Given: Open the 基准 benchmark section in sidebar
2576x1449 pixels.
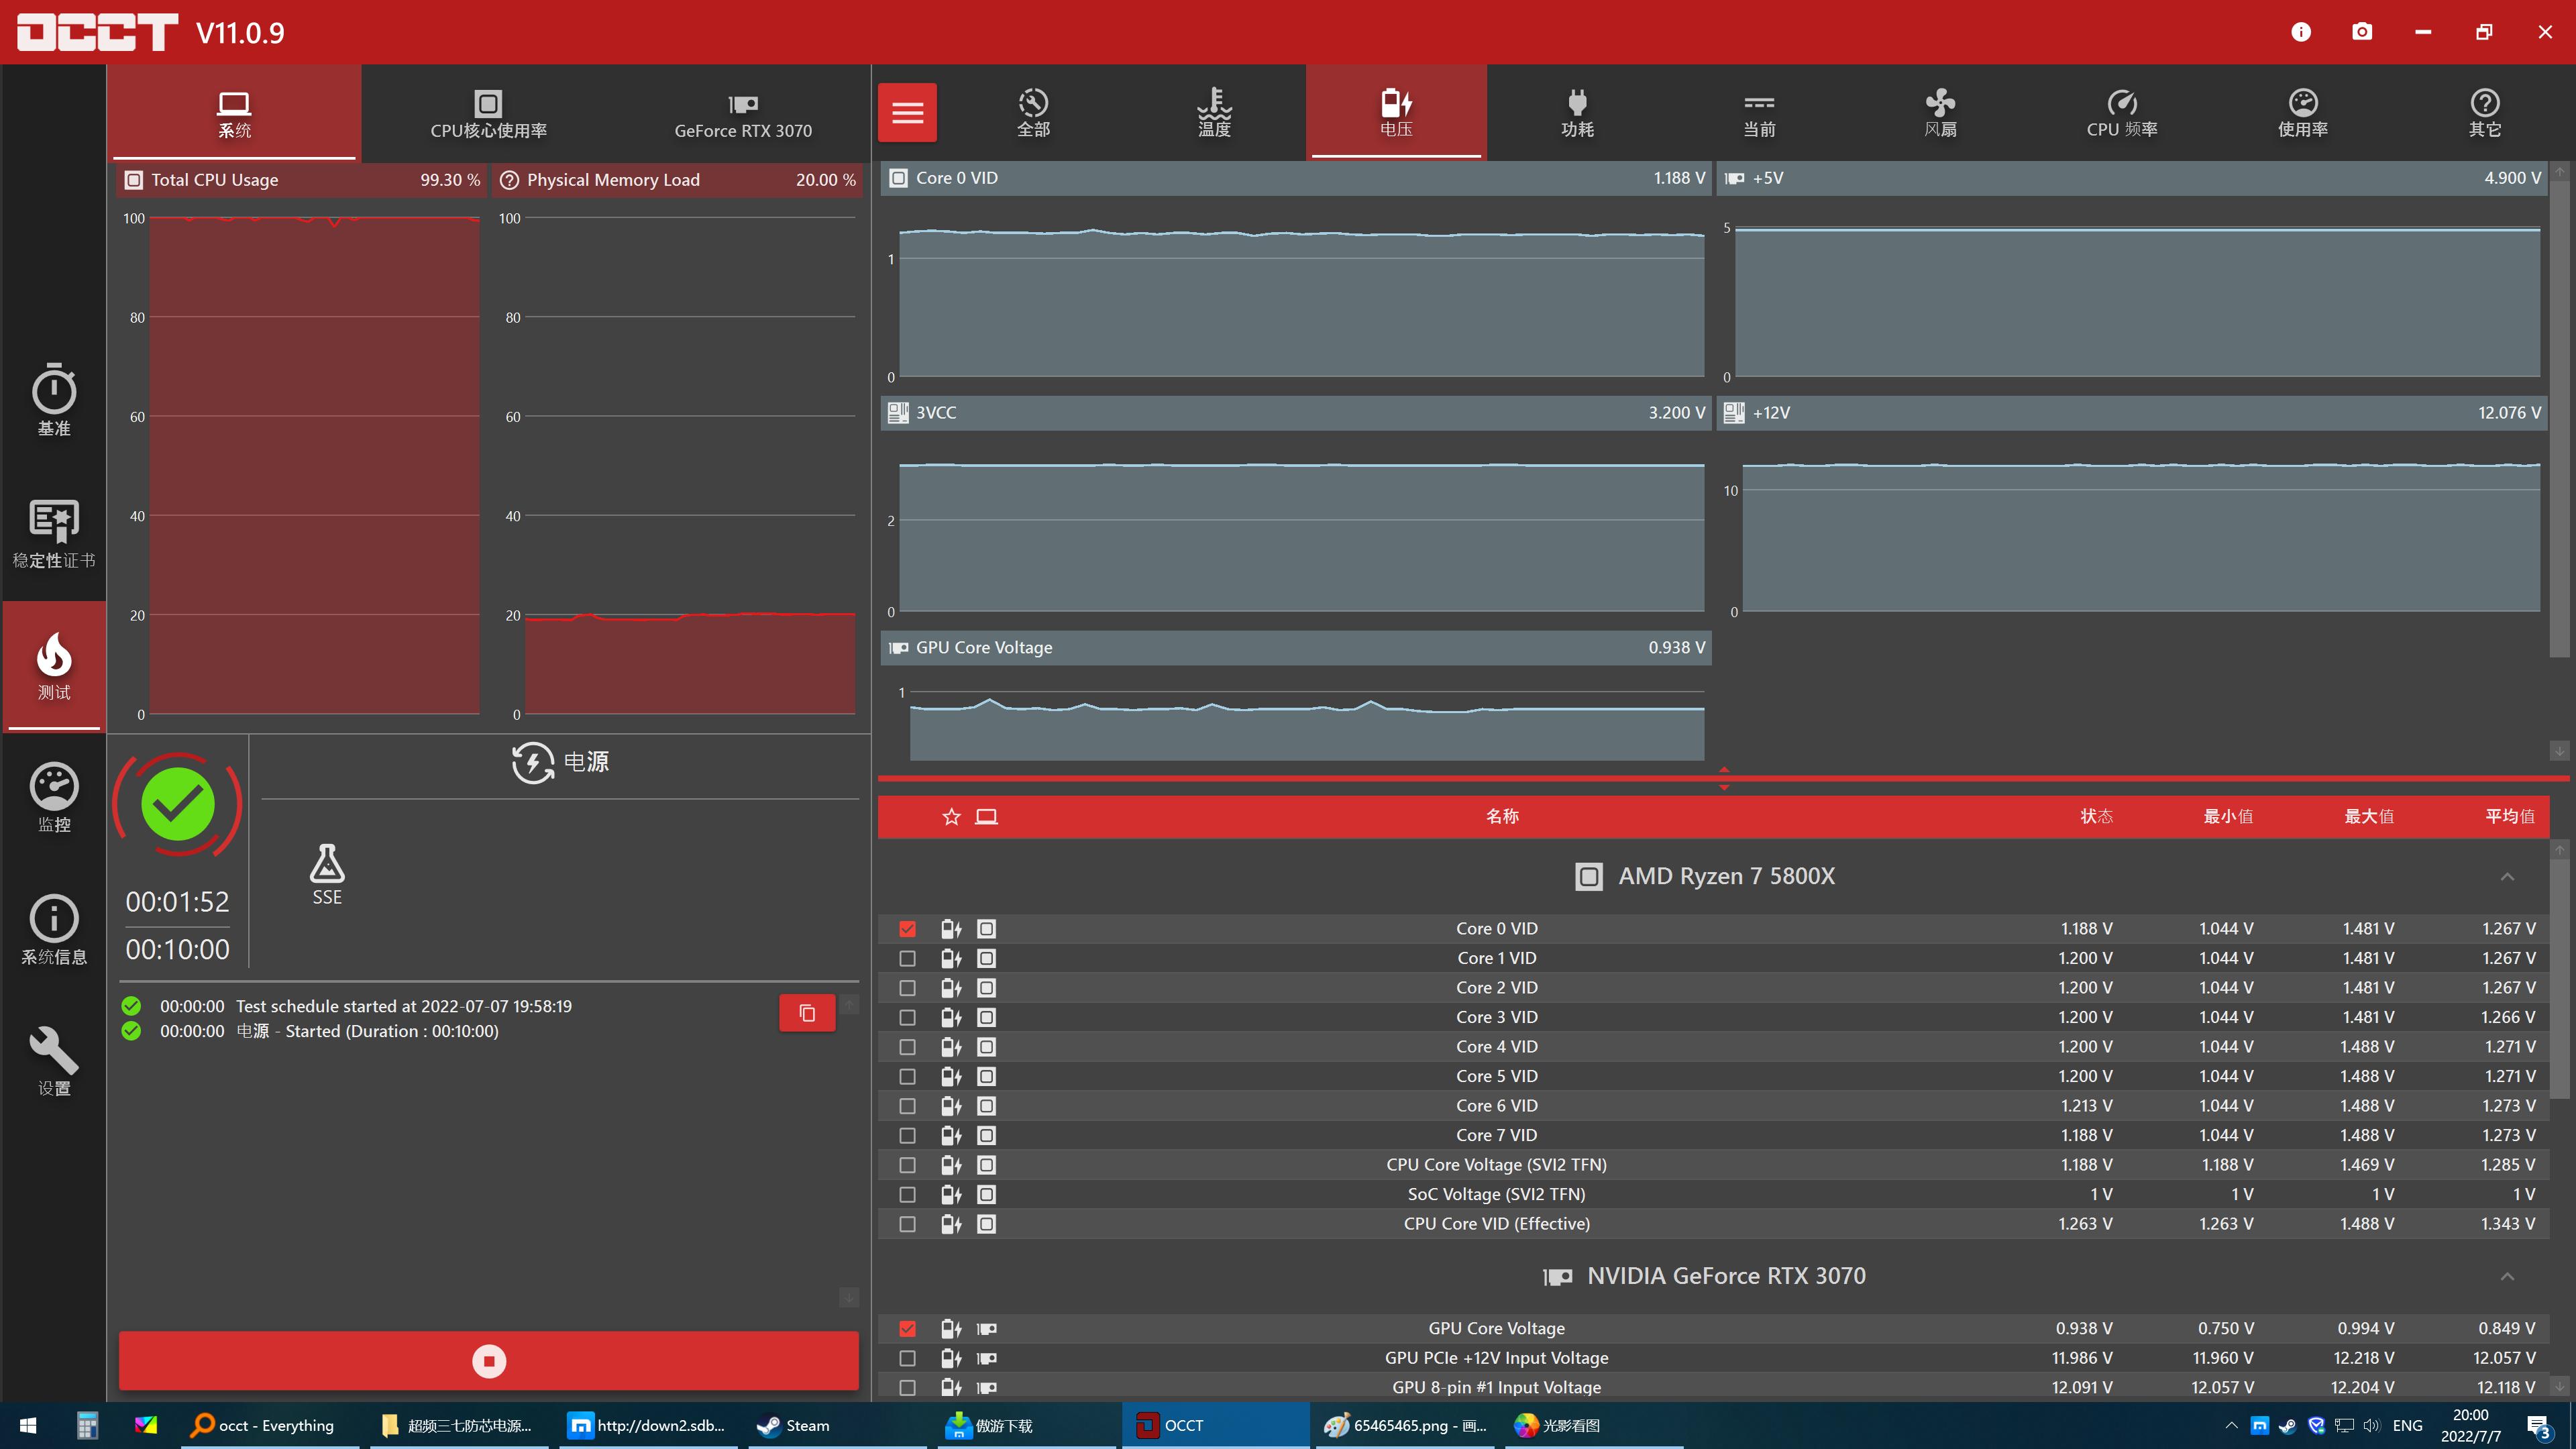Looking at the screenshot, I should [x=54, y=400].
